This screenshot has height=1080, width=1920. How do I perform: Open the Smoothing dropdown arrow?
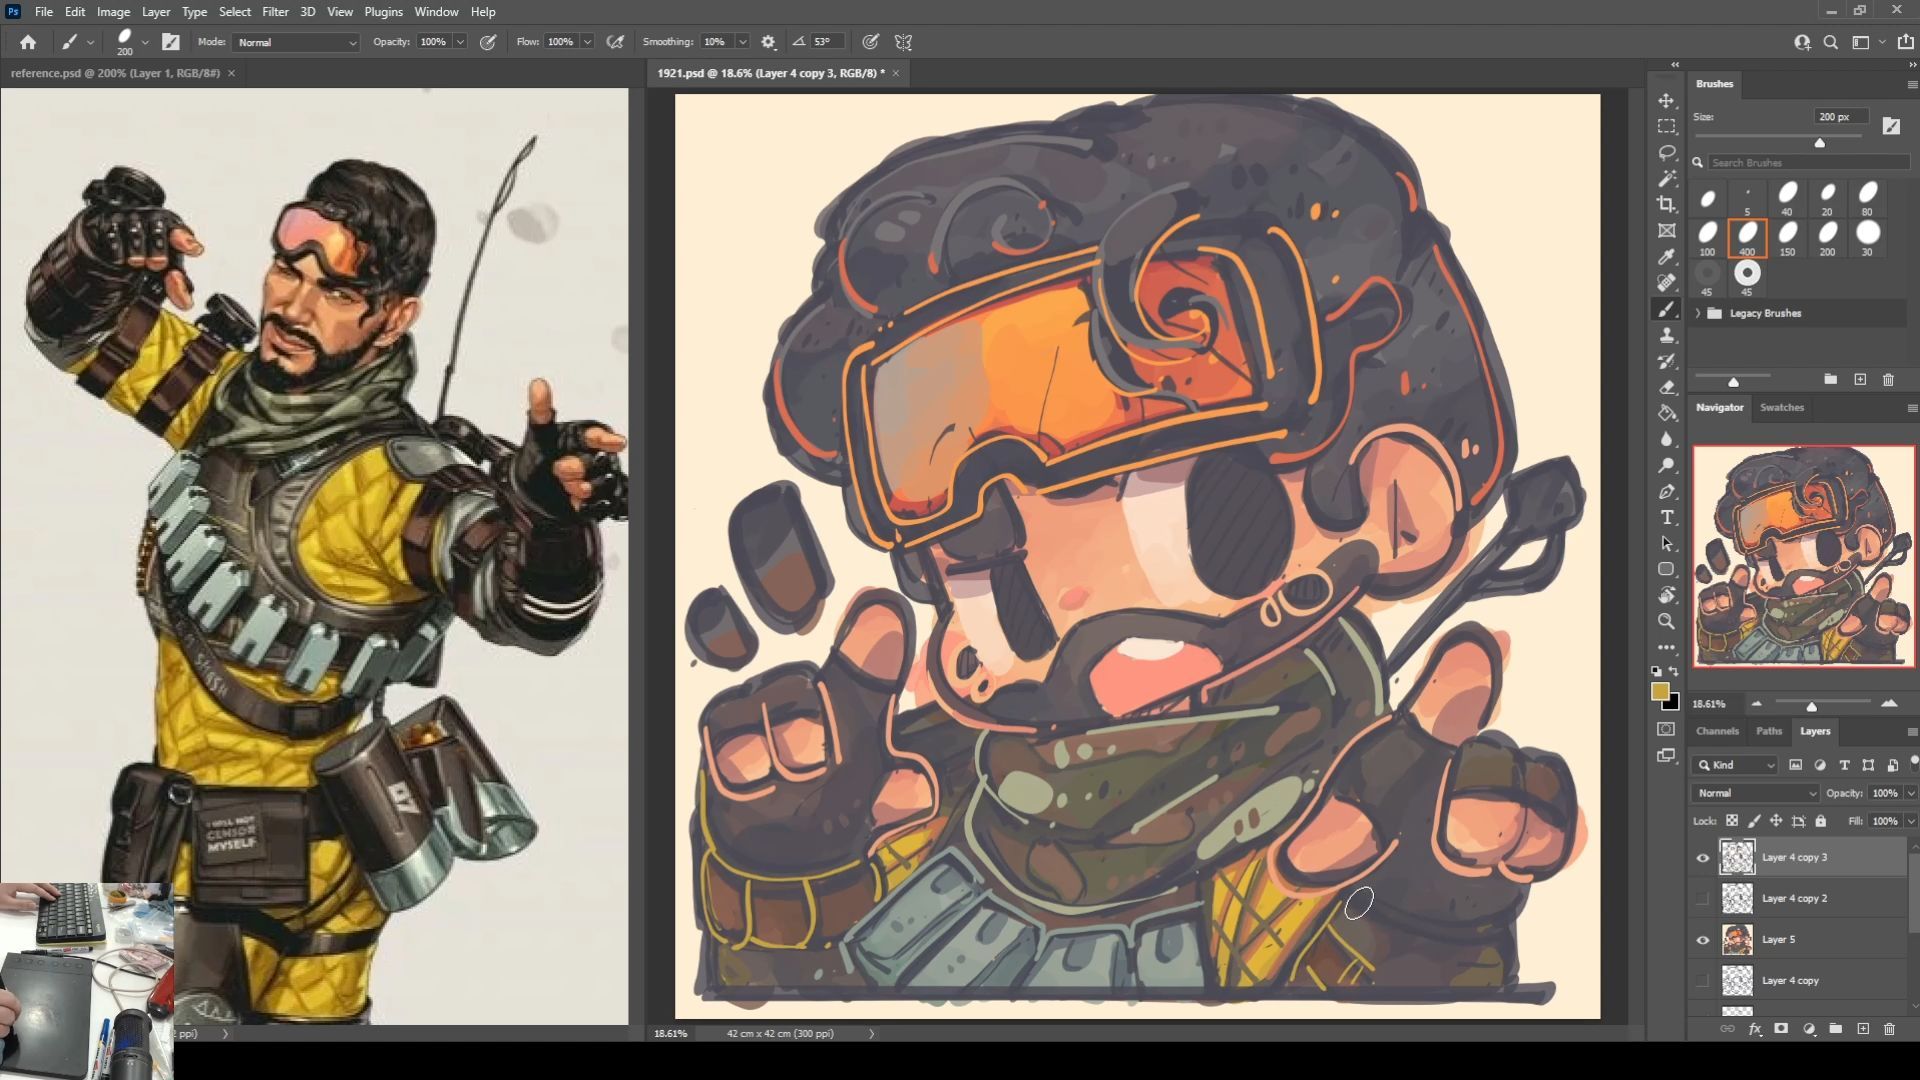(742, 42)
